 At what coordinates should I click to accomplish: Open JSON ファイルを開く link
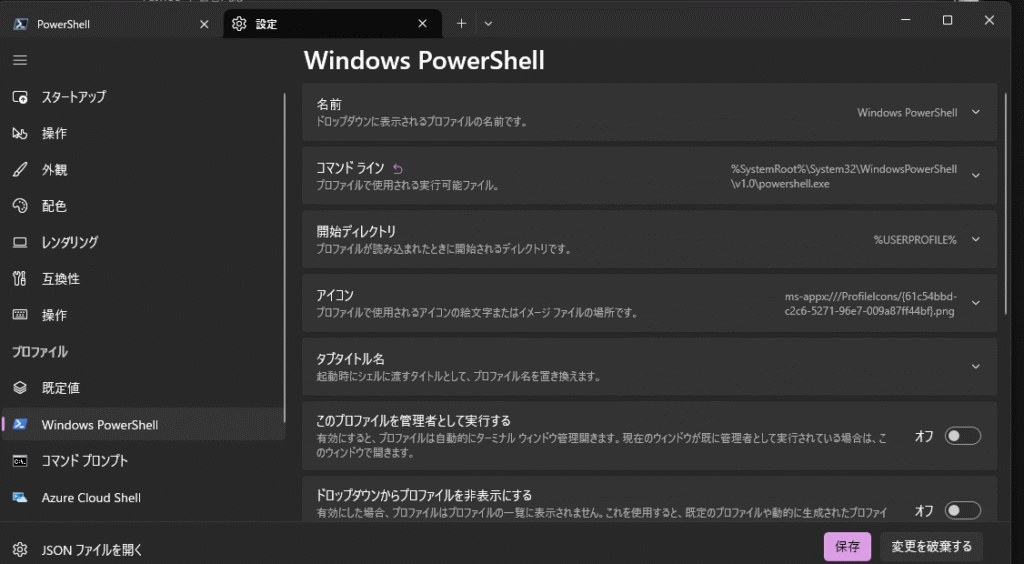coord(91,550)
